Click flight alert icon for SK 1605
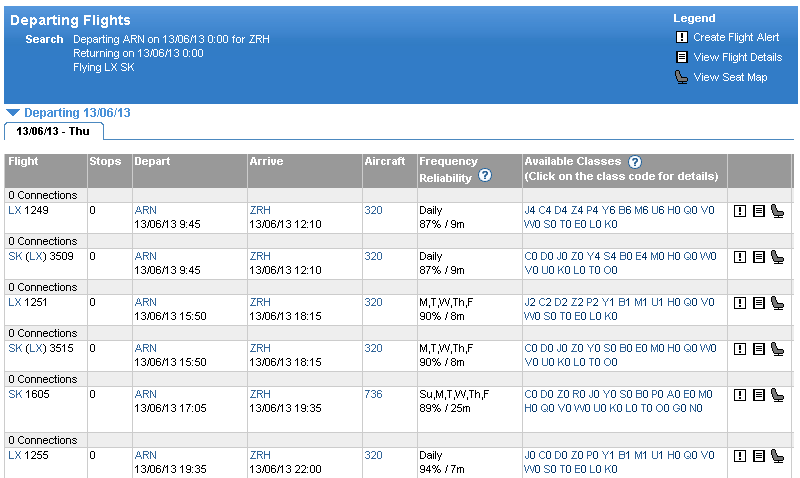Screen dimensions: 800x478 [x=740, y=395]
